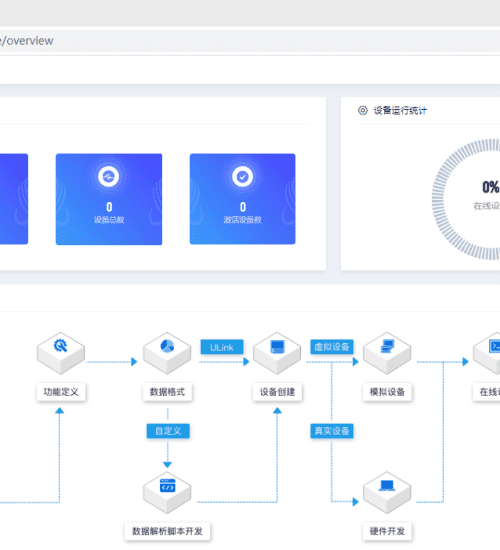500x550 pixels.
Task: Select the 设备创建 device cube icon
Action: [x=277, y=353]
